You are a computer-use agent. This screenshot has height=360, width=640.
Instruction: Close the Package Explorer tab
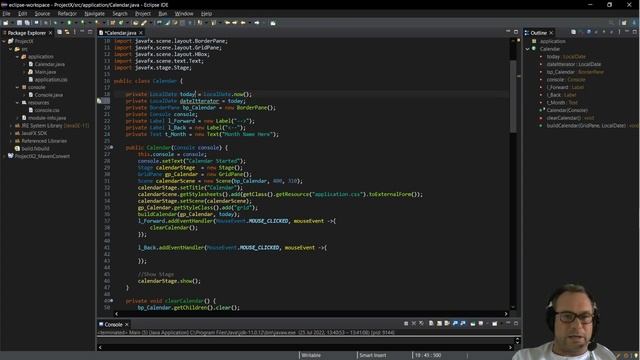coord(51,33)
